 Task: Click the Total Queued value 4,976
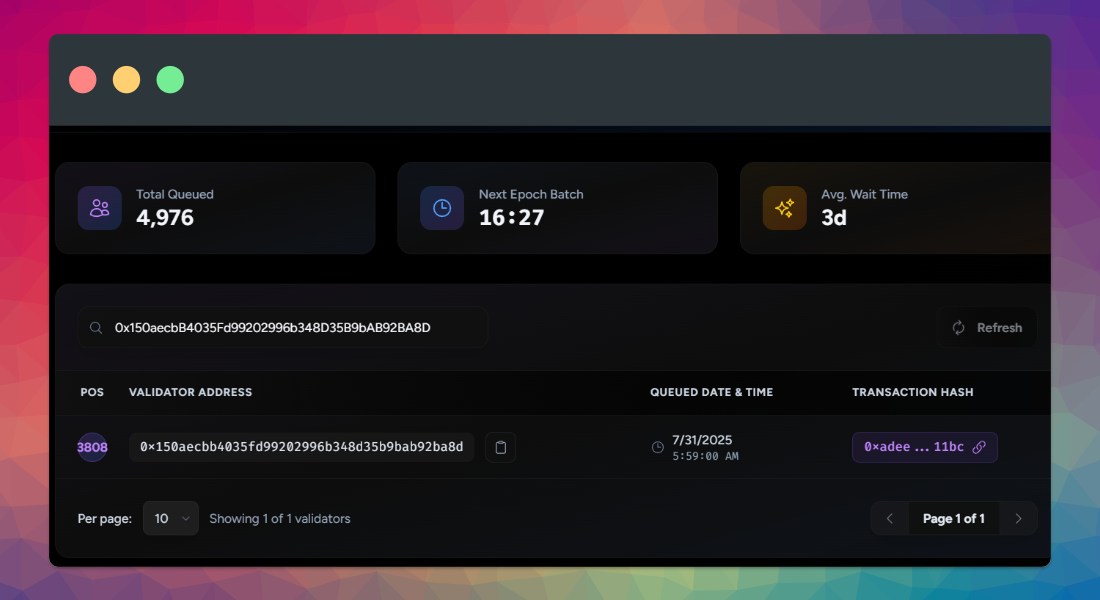[165, 218]
